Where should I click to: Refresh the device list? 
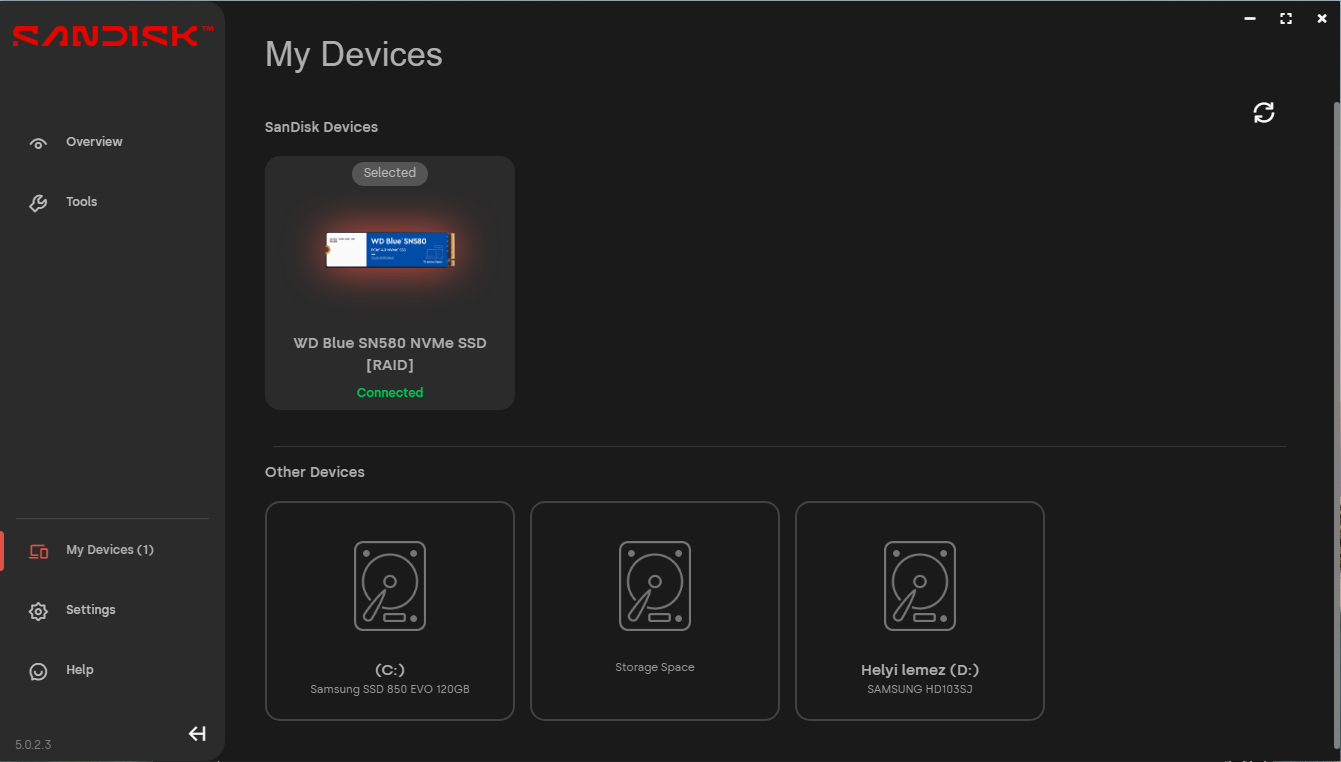[1264, 112]
